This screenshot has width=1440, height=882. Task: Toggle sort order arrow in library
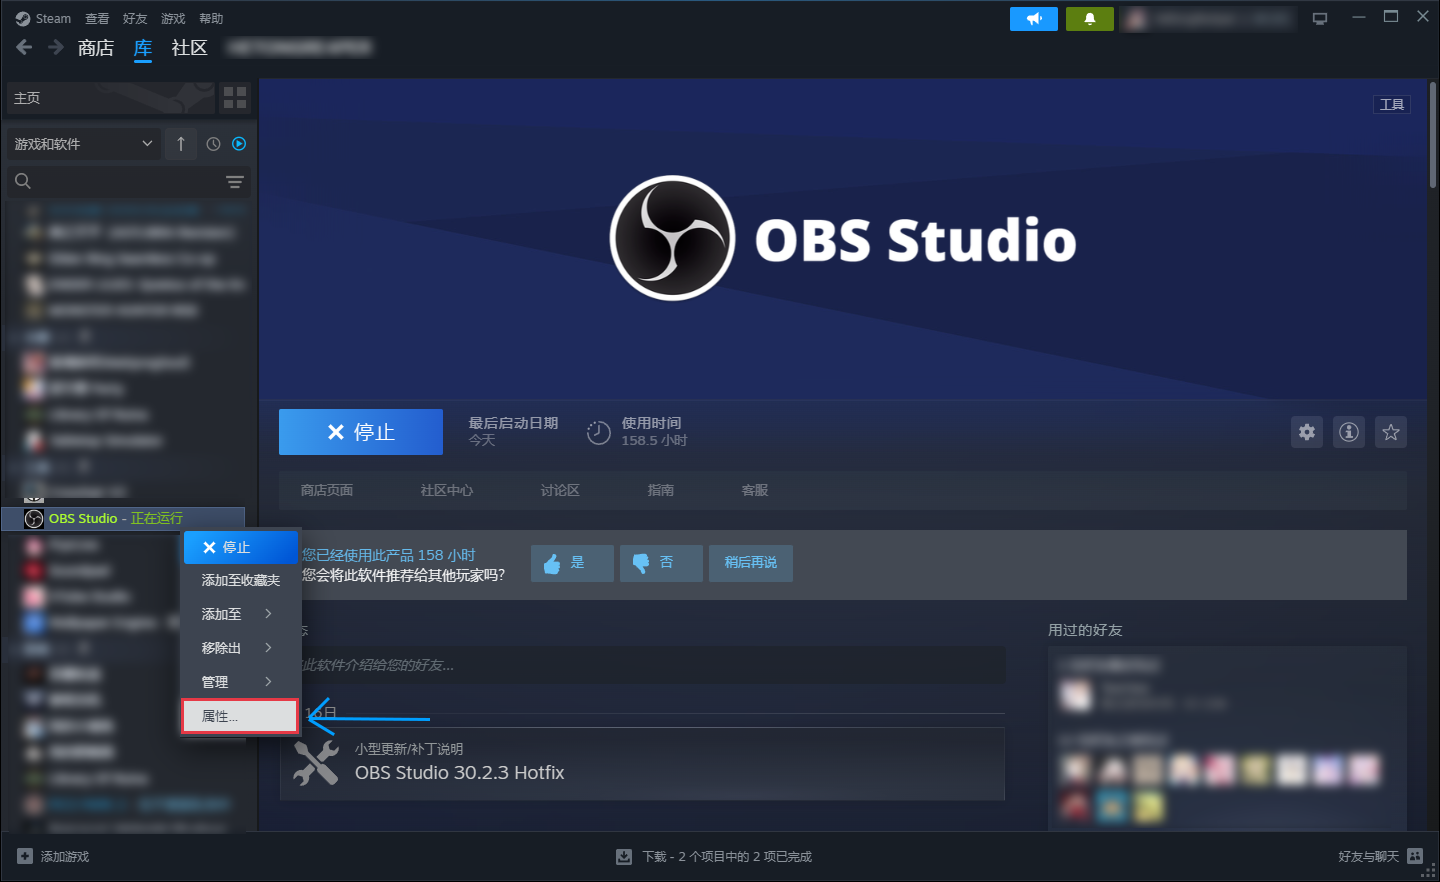click(x=181, y=144)
